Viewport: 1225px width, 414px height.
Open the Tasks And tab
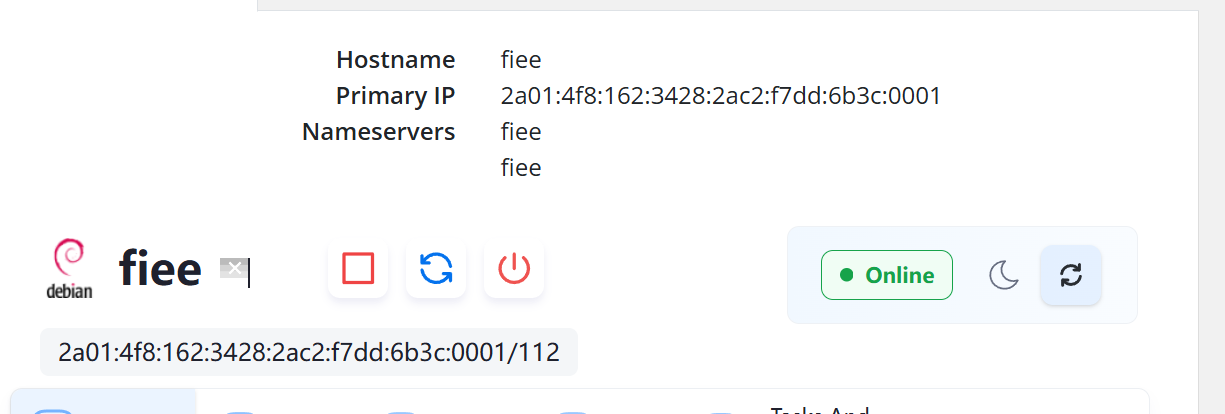tap(820, 409)
